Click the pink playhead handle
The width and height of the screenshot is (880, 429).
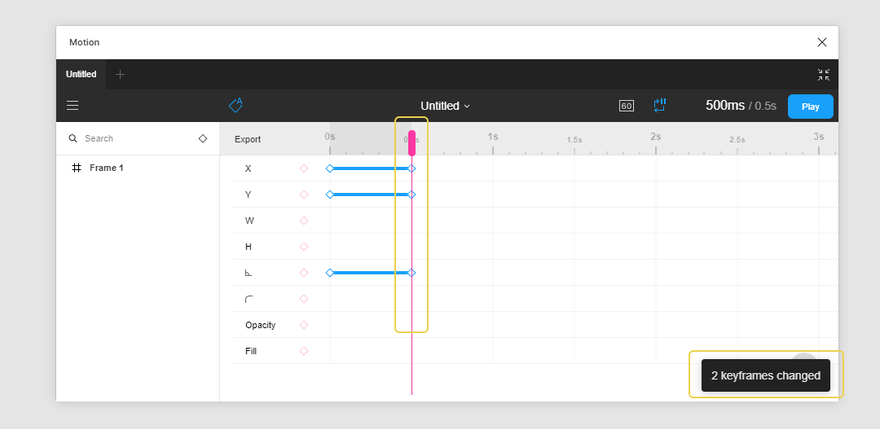[x=411, y=143]
